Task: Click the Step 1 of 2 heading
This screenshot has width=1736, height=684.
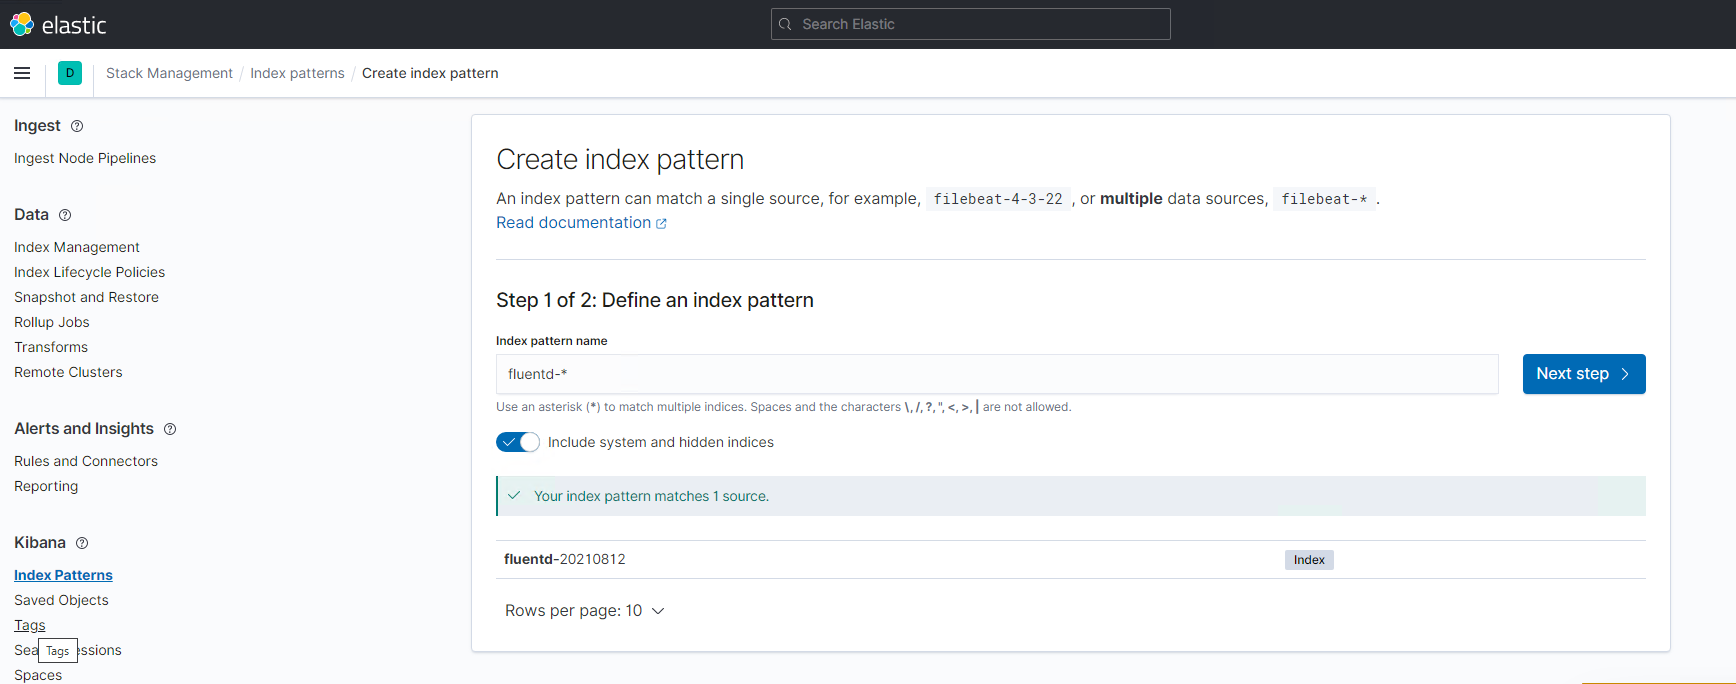Action: (655, 300)
